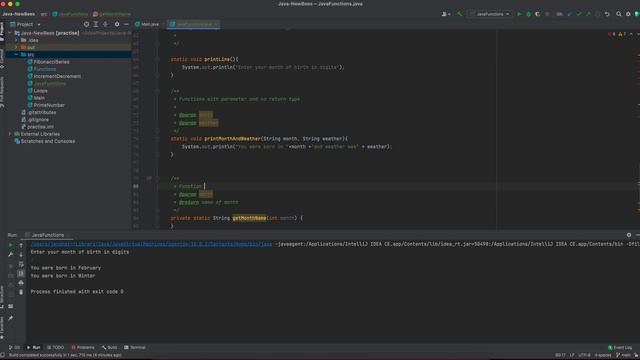Click print icon in Run console
The image size is (640, 360).
[x=21, y=283]
